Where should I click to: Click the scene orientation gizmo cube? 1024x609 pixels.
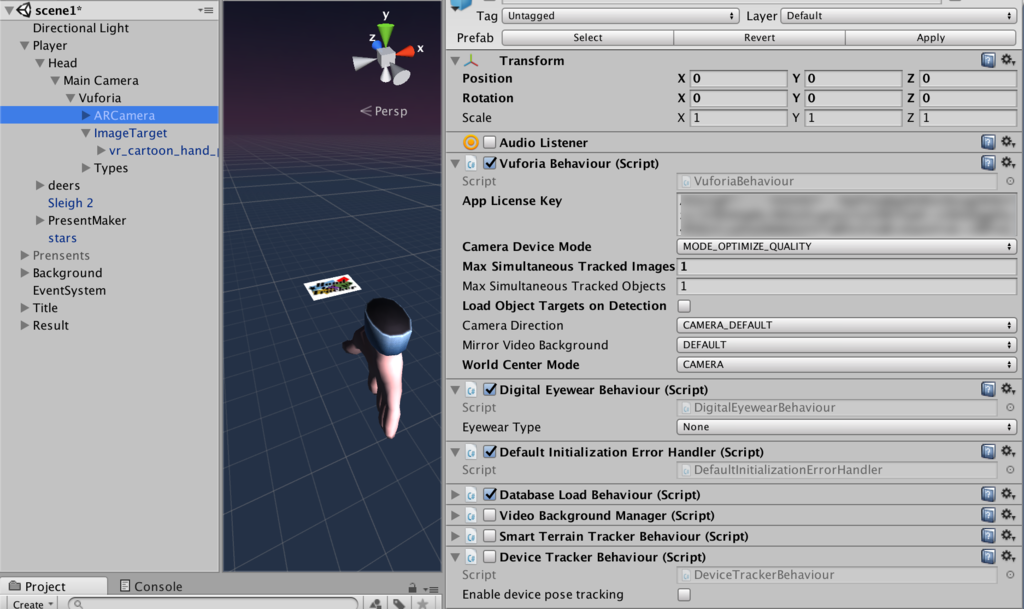coord(385,57)
